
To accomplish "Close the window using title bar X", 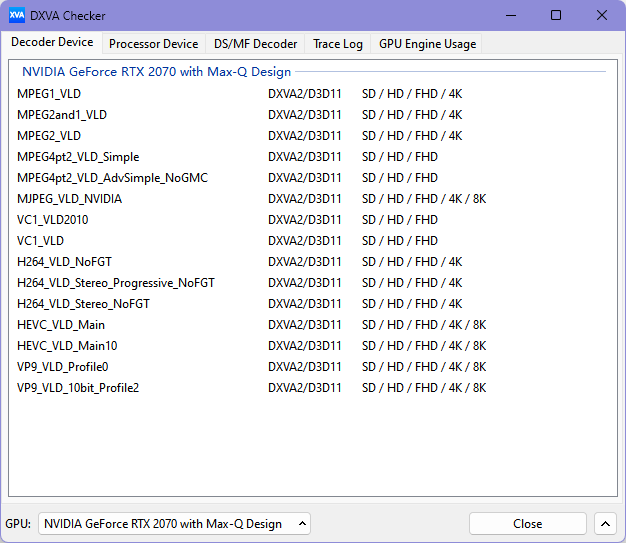I will pyautogui.click(x=601, y=15).
